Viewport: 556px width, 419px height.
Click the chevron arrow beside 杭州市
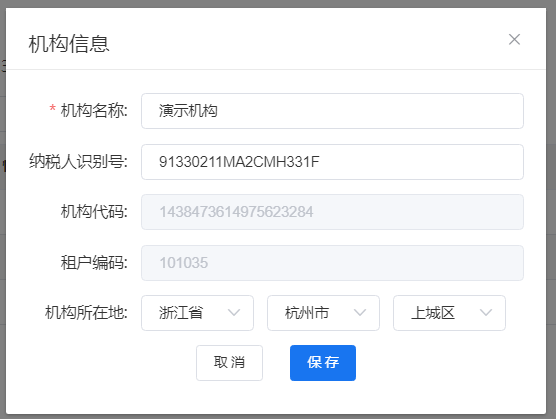[360, 313]
